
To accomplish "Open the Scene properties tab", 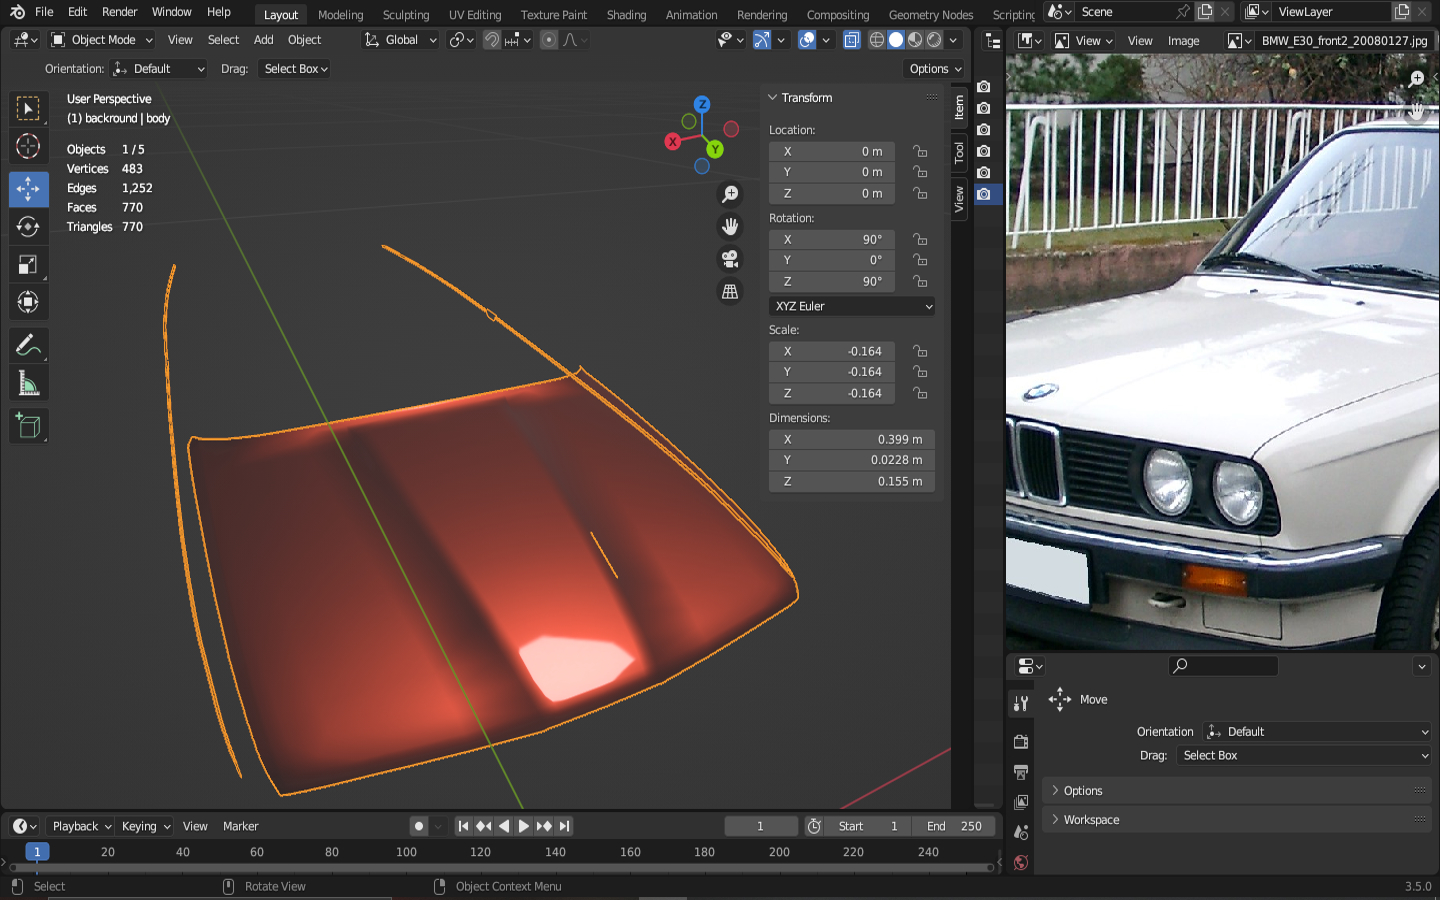I will click(x=1021, y=832).
